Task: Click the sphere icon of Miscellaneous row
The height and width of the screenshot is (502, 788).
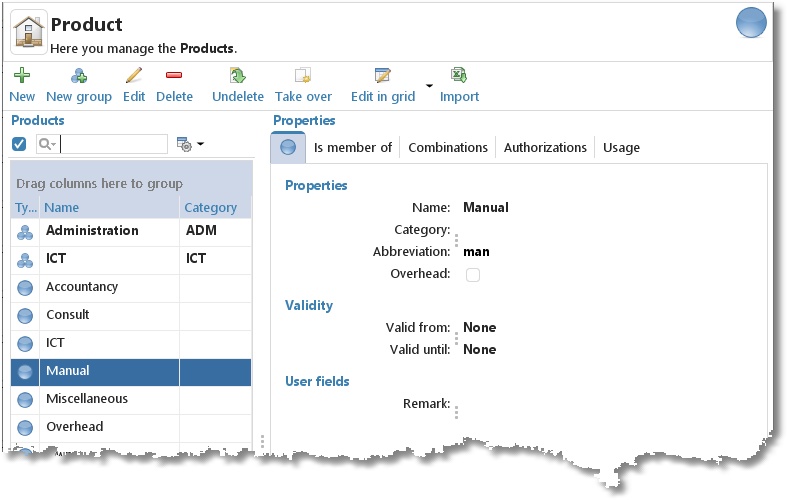Action: pos(25,400)
